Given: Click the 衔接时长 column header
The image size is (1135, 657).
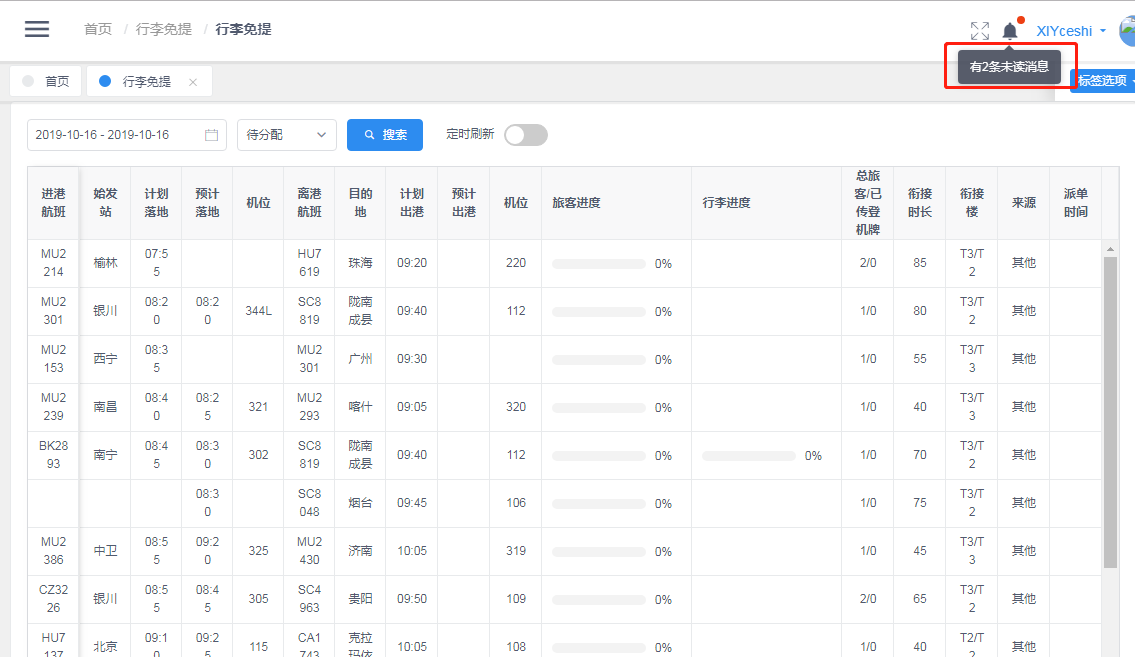Looking at the screenshot, I should tap(919, 203).
